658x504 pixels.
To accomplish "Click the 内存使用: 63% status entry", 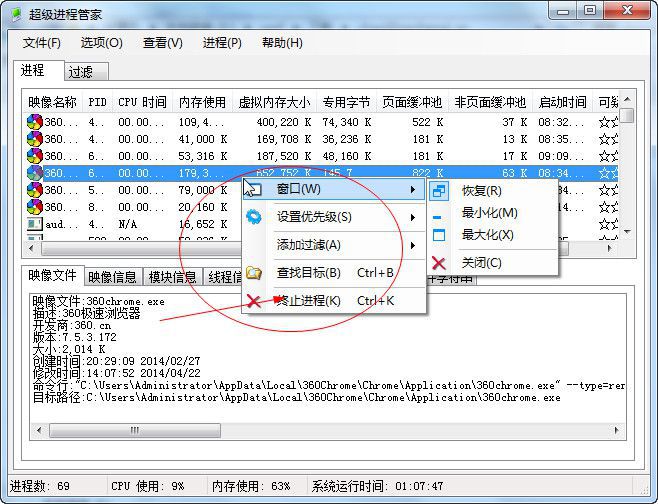I will coord(251,486).
